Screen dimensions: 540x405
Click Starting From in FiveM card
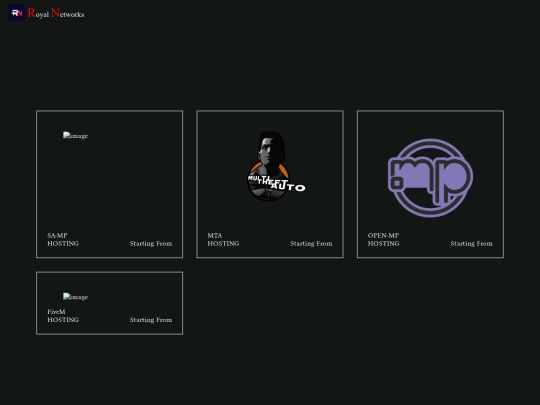(151, 320)
